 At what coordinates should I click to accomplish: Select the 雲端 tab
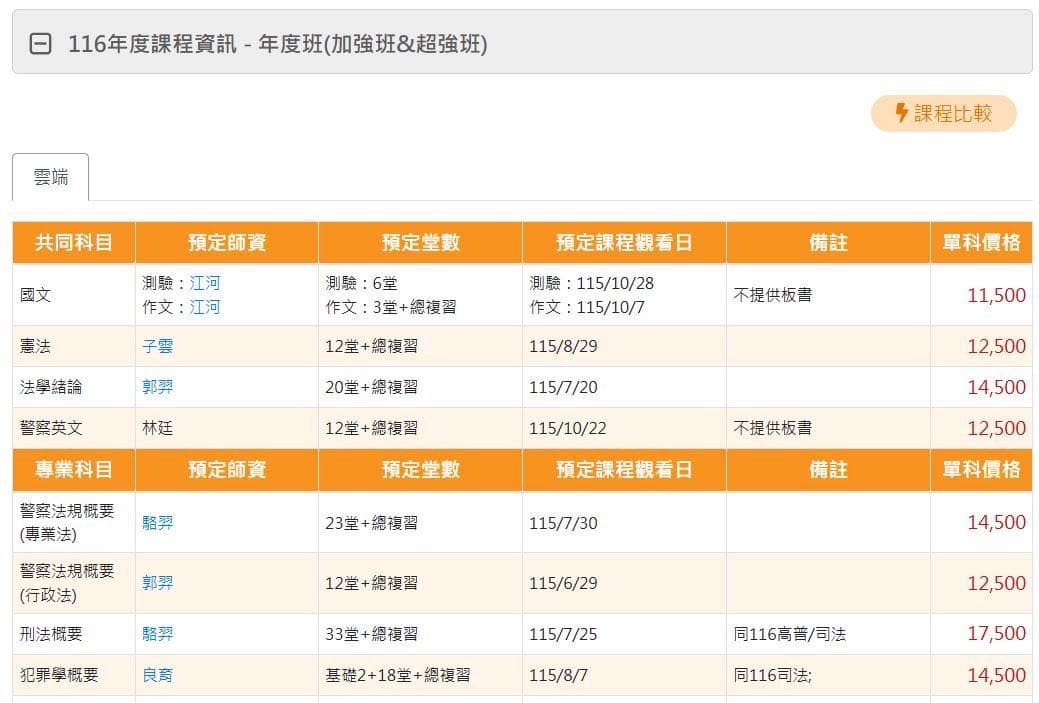[50, 177]
